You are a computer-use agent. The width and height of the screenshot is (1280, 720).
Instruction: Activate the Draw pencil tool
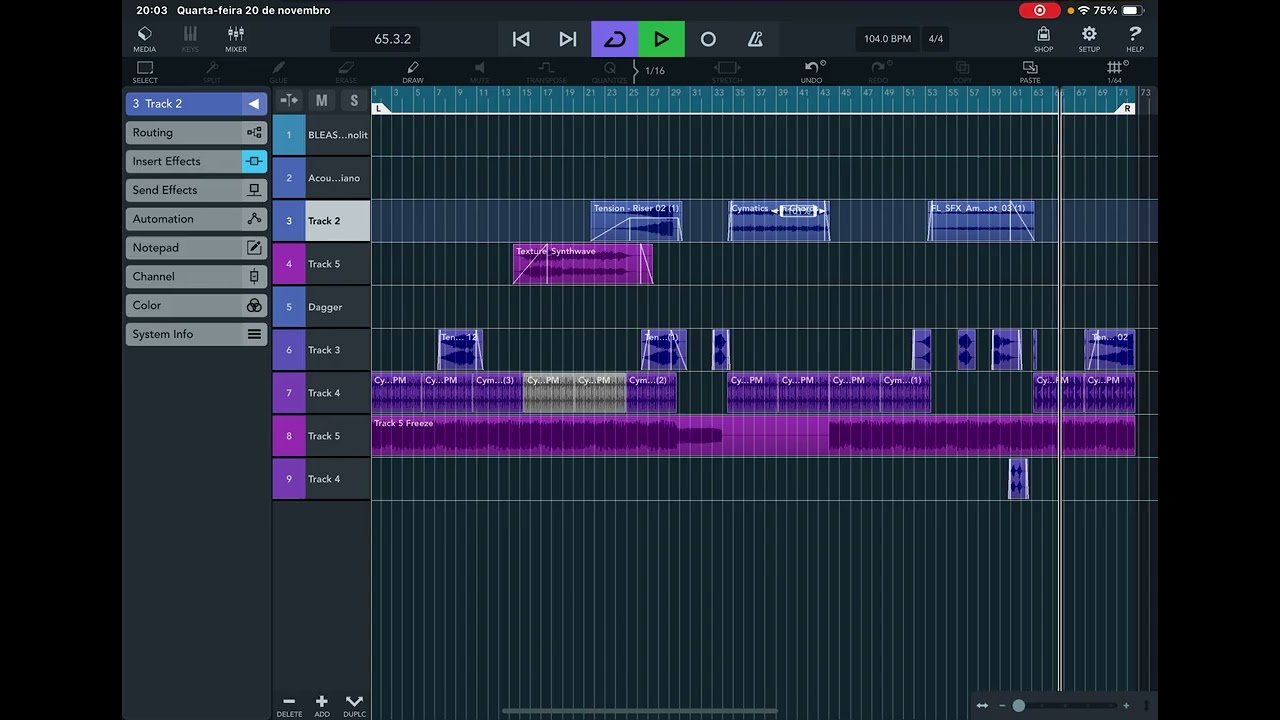pos(413,72)
